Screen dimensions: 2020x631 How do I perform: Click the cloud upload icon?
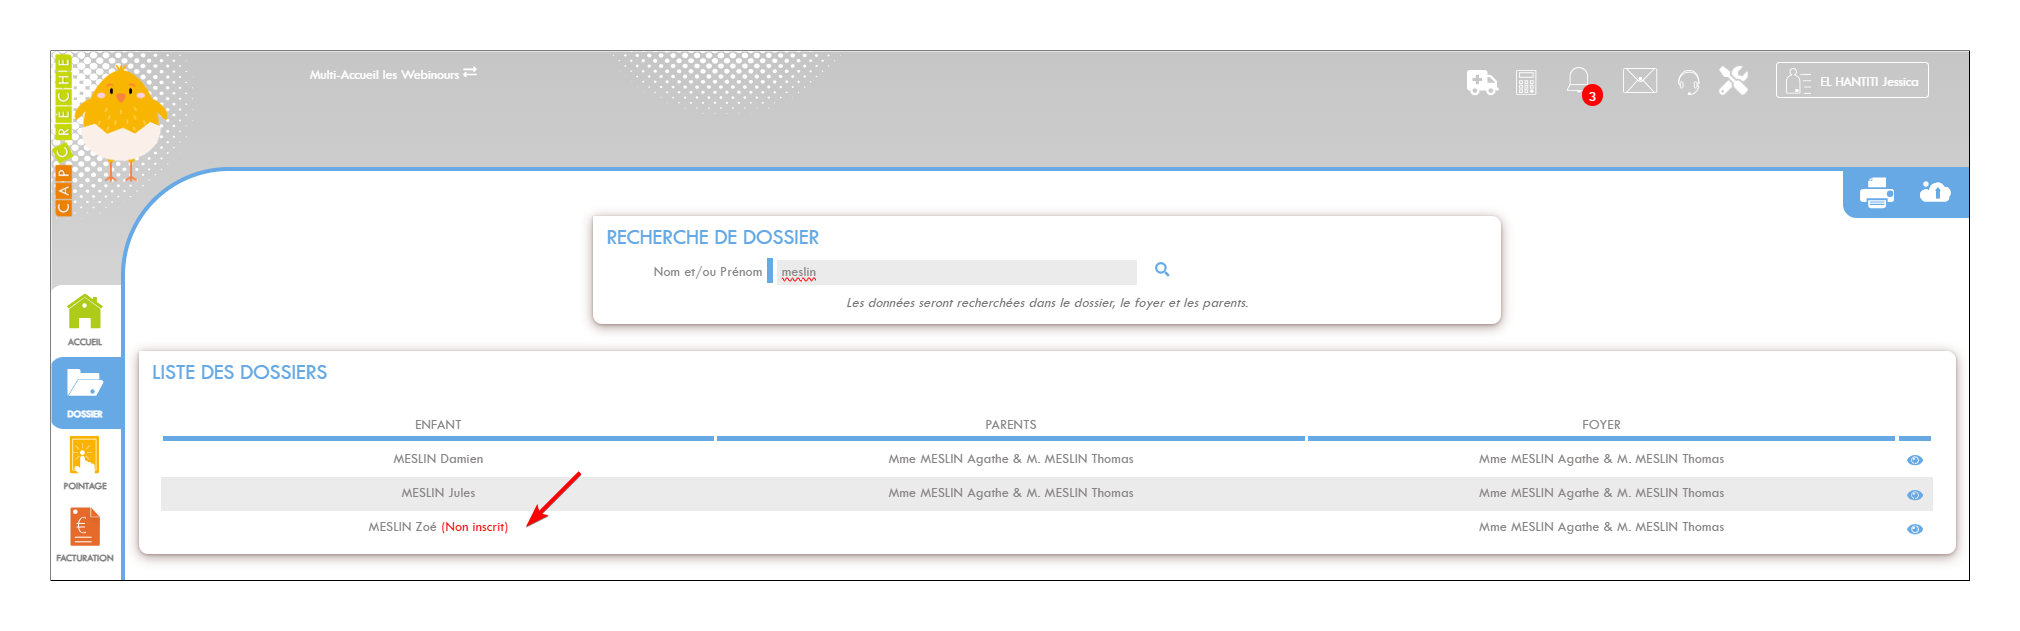(1934, 191)
